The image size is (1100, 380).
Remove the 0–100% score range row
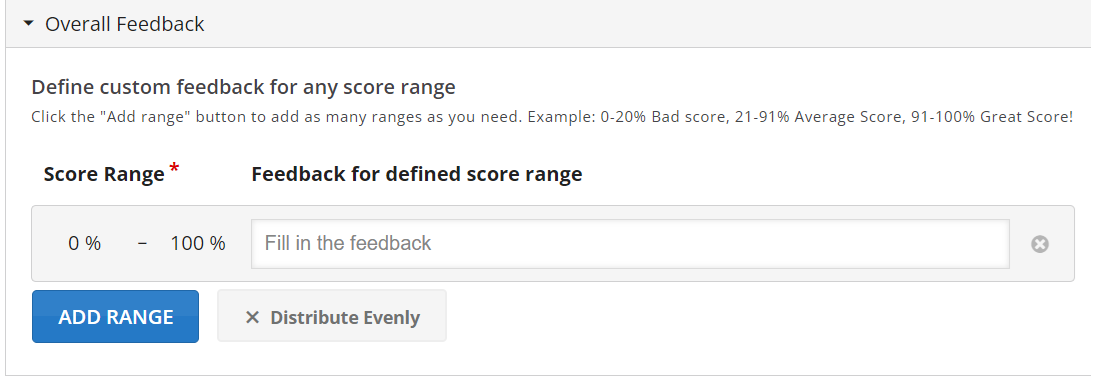(x=1040, y=244)
